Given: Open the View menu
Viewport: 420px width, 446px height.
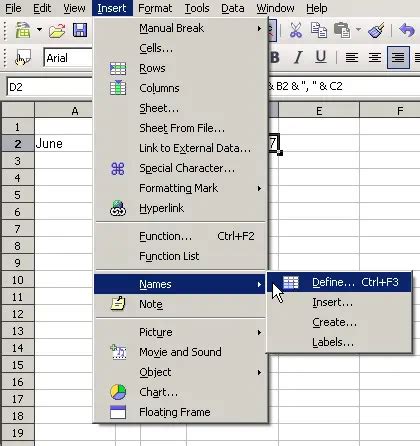Looking at the screenshot, I should tap(74, 8).
